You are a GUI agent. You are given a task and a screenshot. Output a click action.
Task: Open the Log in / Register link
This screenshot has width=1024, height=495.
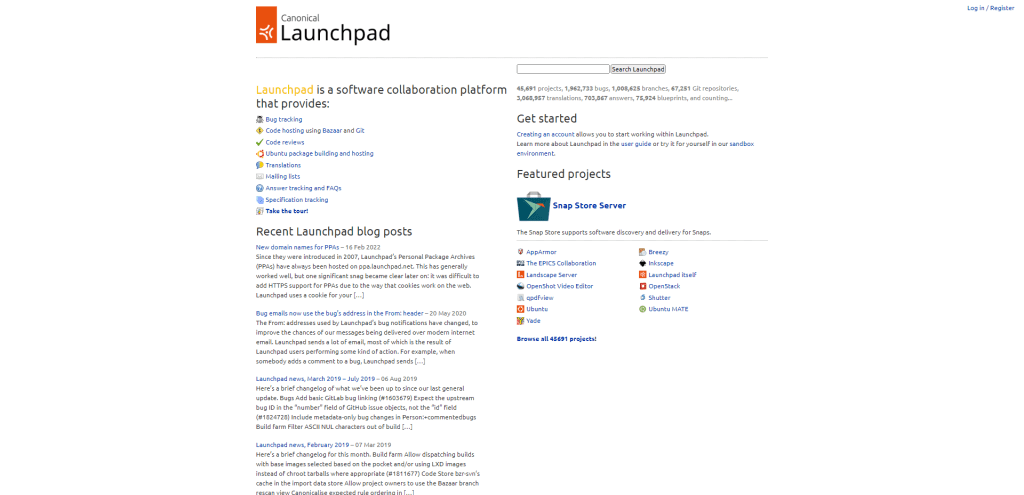[x=990, y=8]
